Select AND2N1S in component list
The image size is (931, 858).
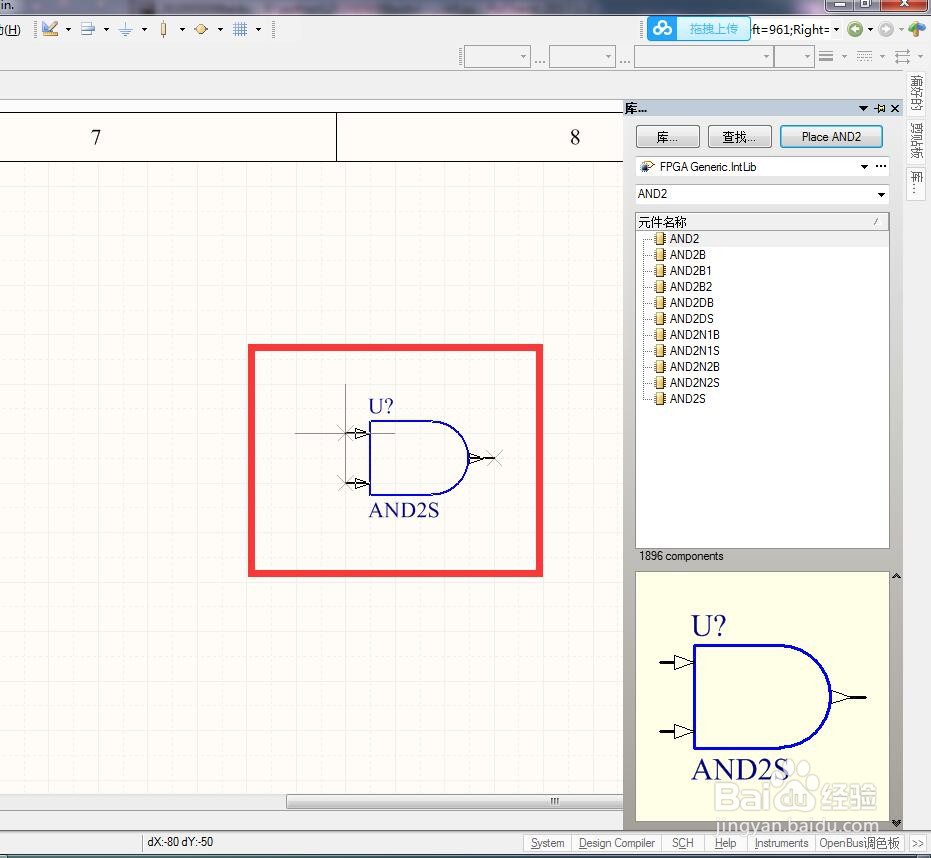pyautogui.click(x=695, y=351)
